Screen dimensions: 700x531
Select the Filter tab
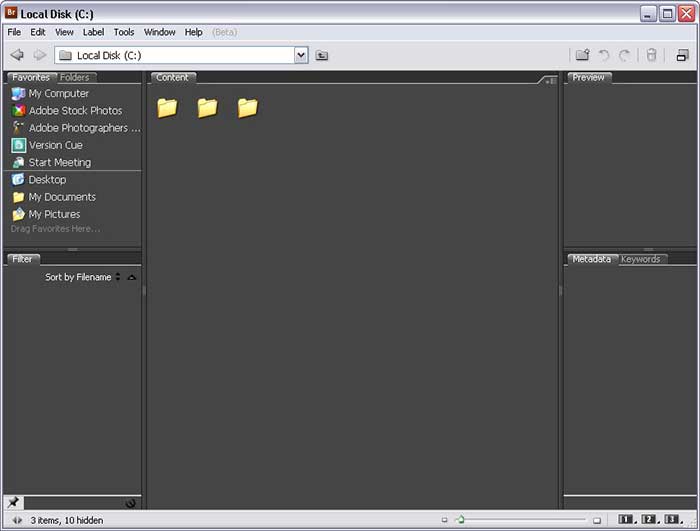(22, 259)
